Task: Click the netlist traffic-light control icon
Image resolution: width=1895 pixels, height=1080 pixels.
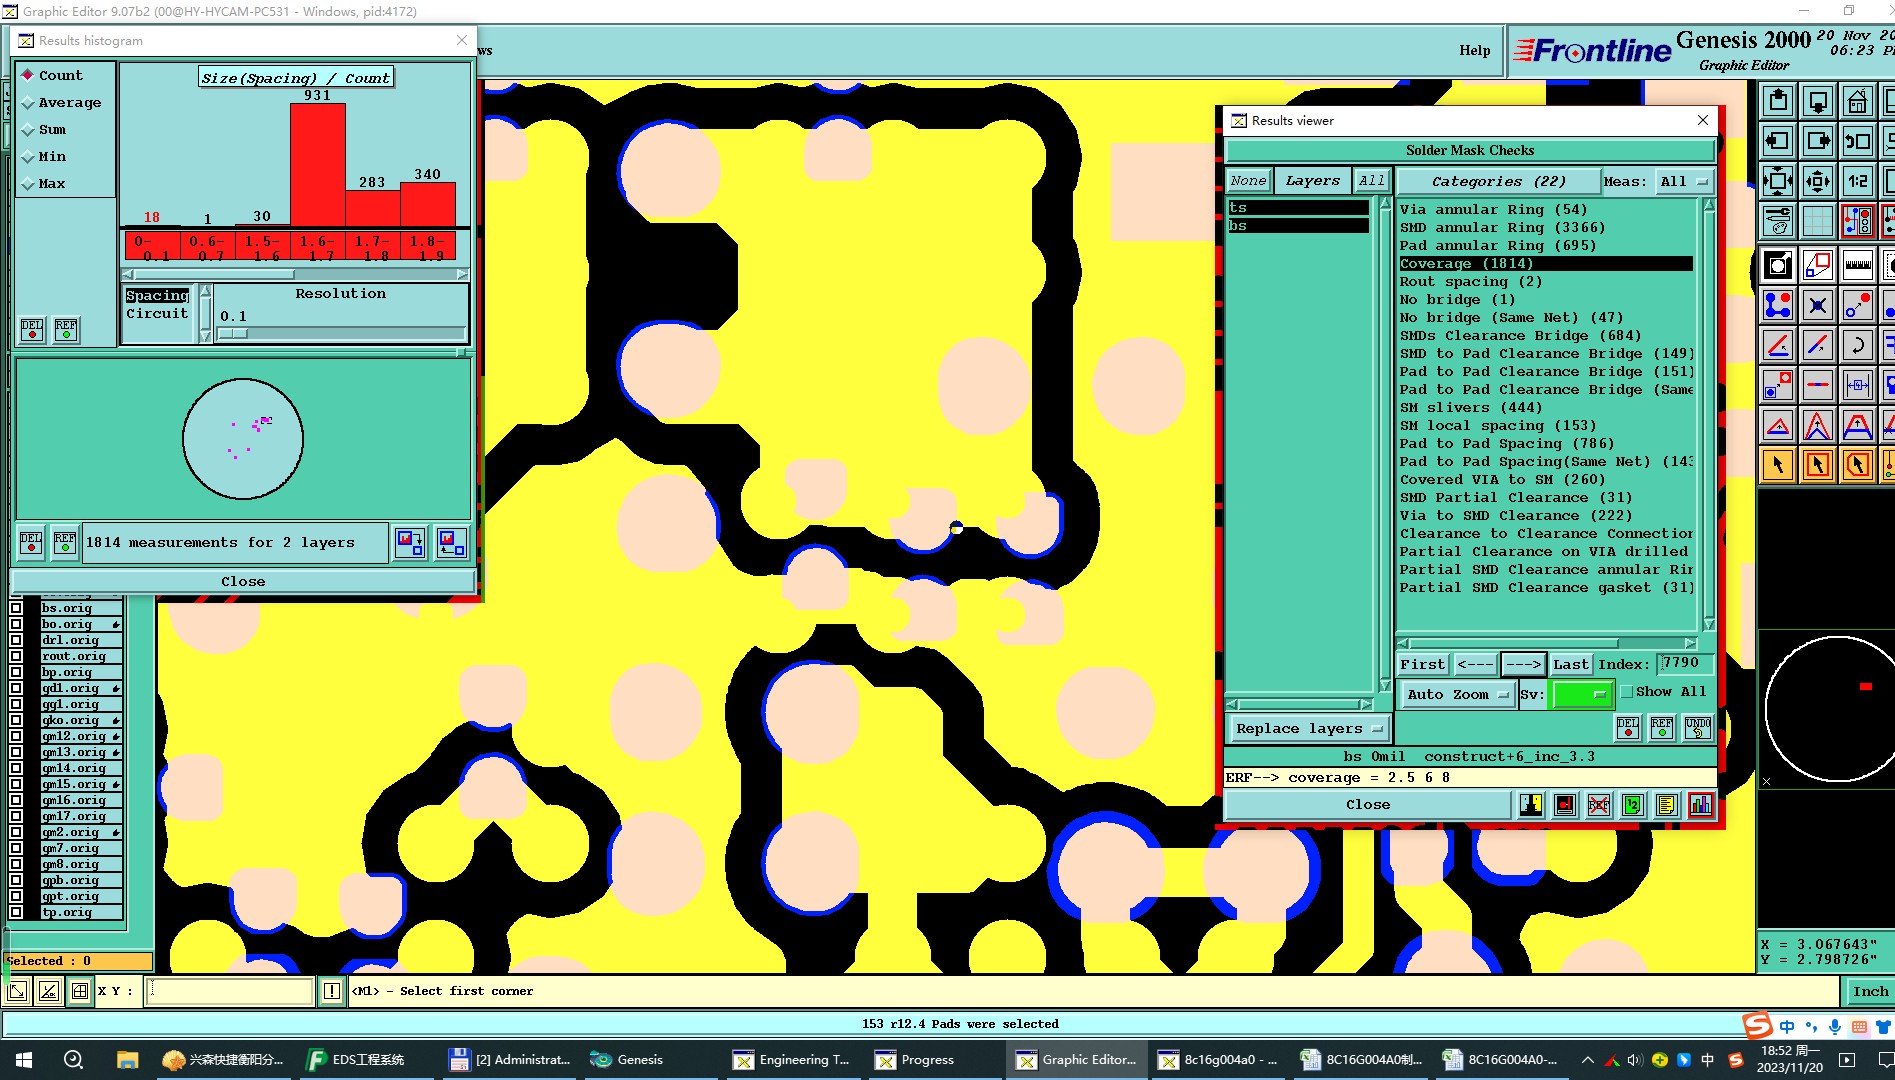Action: click(x=1857, y=220)
